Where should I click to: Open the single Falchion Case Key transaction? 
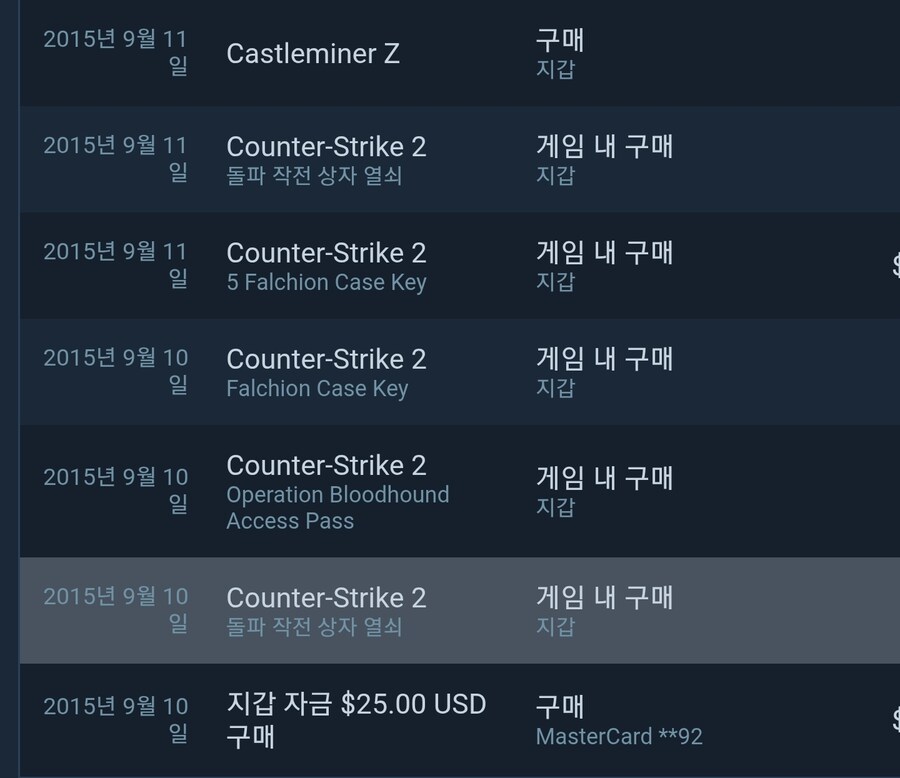tap(460, 371)
